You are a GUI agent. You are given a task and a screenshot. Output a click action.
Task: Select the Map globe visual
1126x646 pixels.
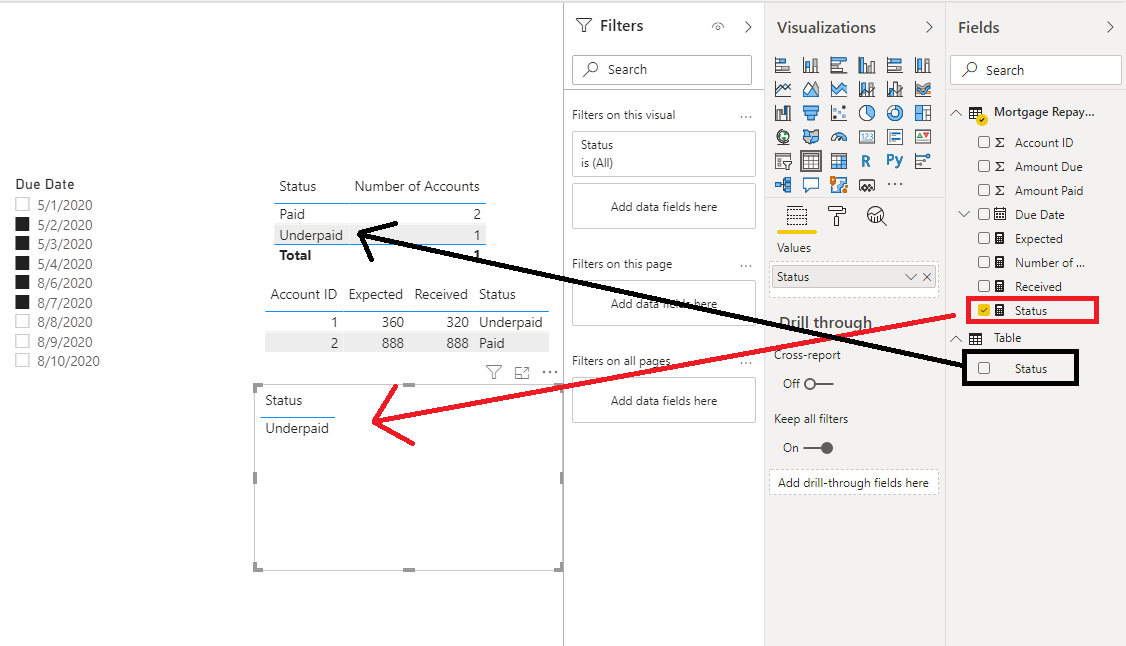point(783,136)
